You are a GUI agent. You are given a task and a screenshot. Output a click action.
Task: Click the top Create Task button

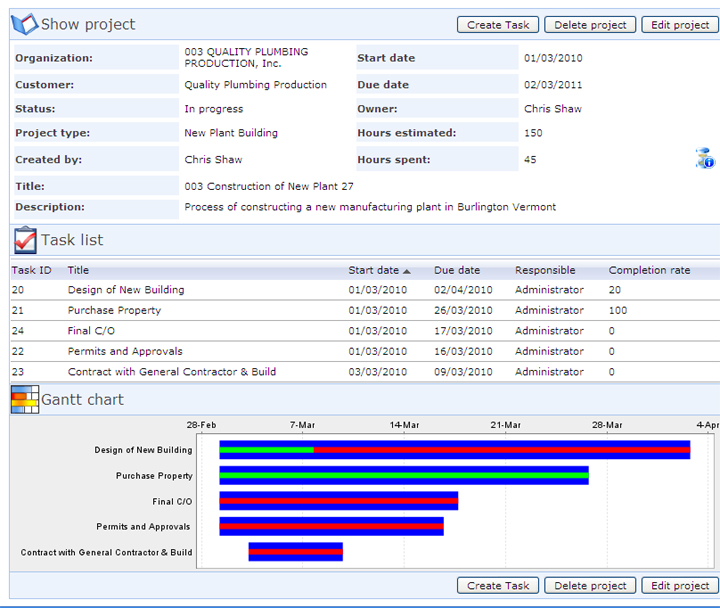point(498,25)
